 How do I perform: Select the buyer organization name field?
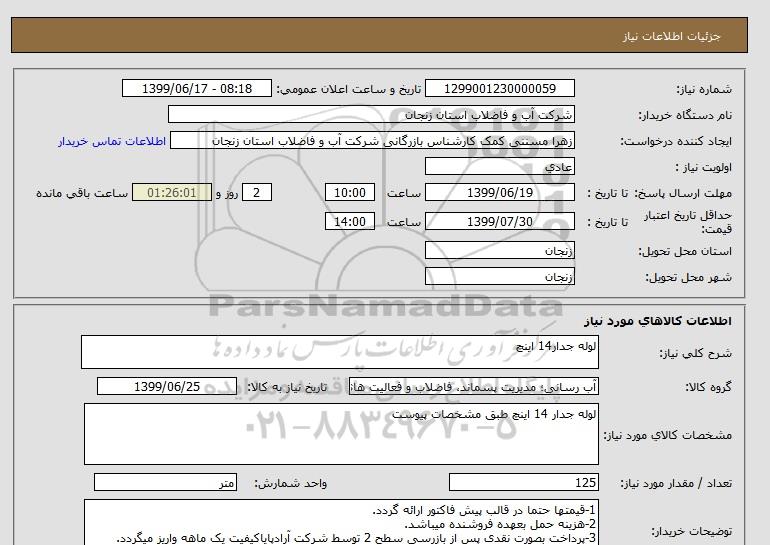[x=371, y=114]
